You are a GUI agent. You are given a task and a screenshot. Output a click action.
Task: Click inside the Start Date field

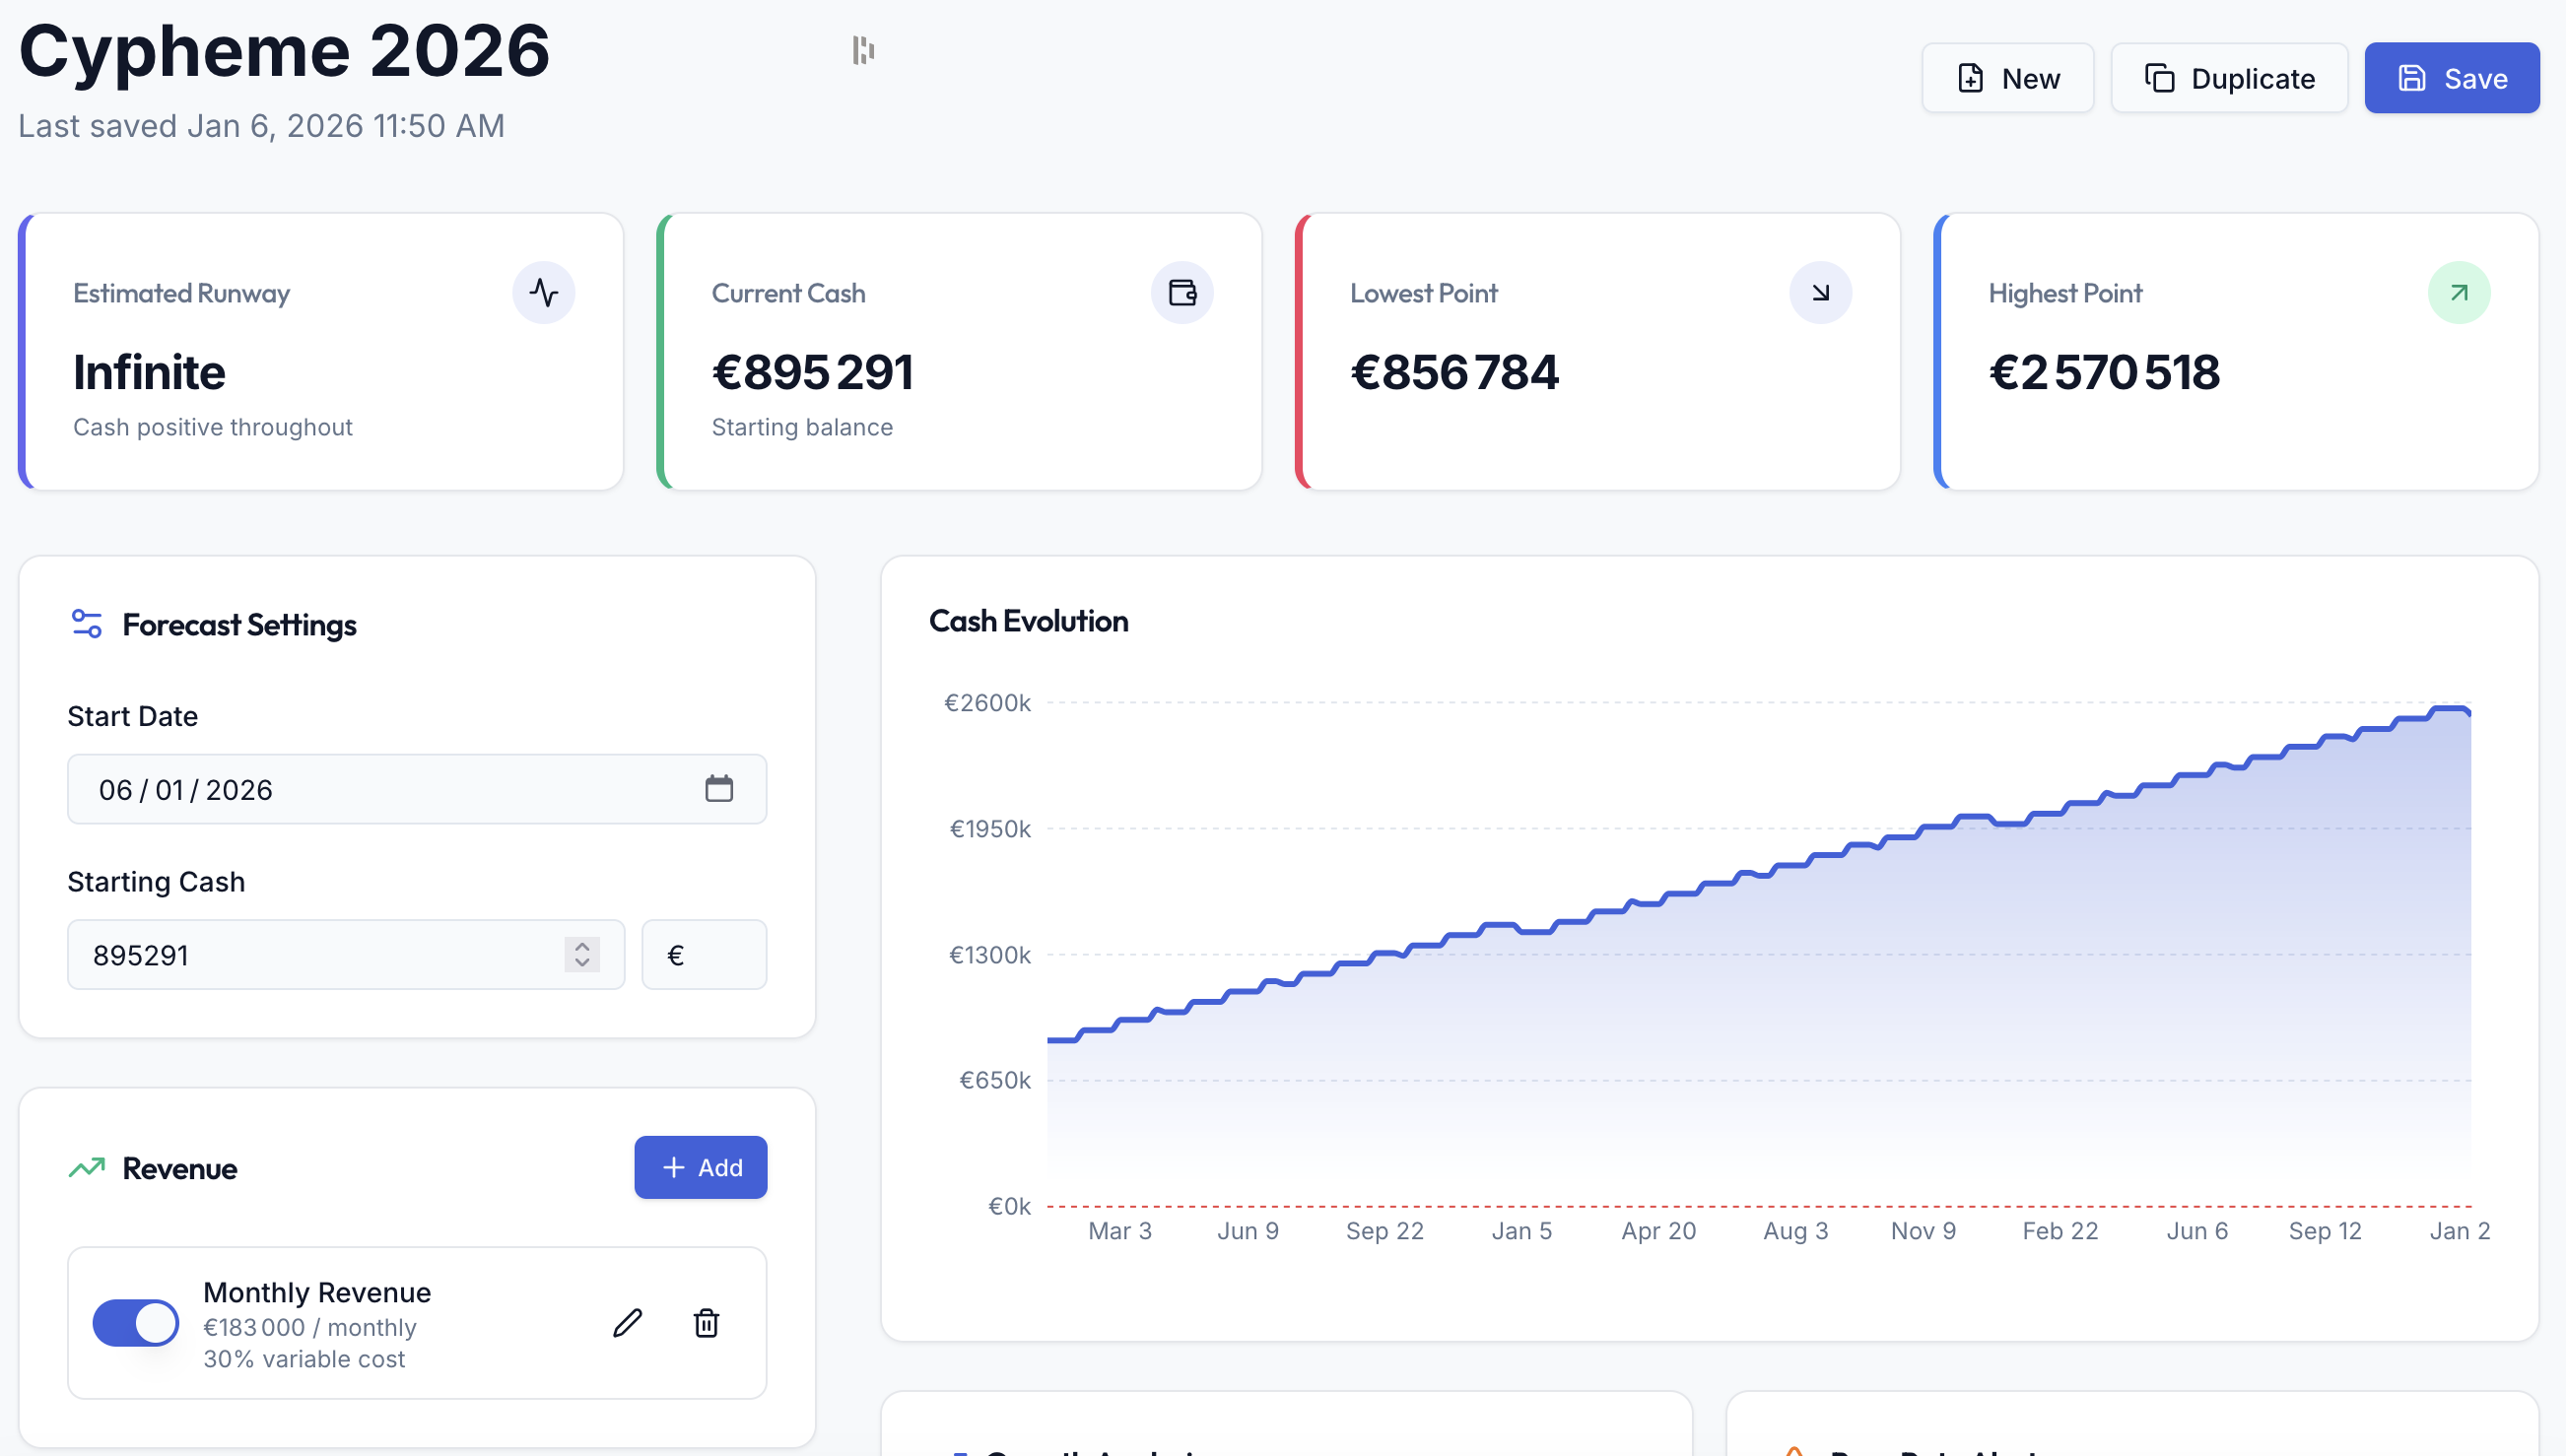coord(350,788)
